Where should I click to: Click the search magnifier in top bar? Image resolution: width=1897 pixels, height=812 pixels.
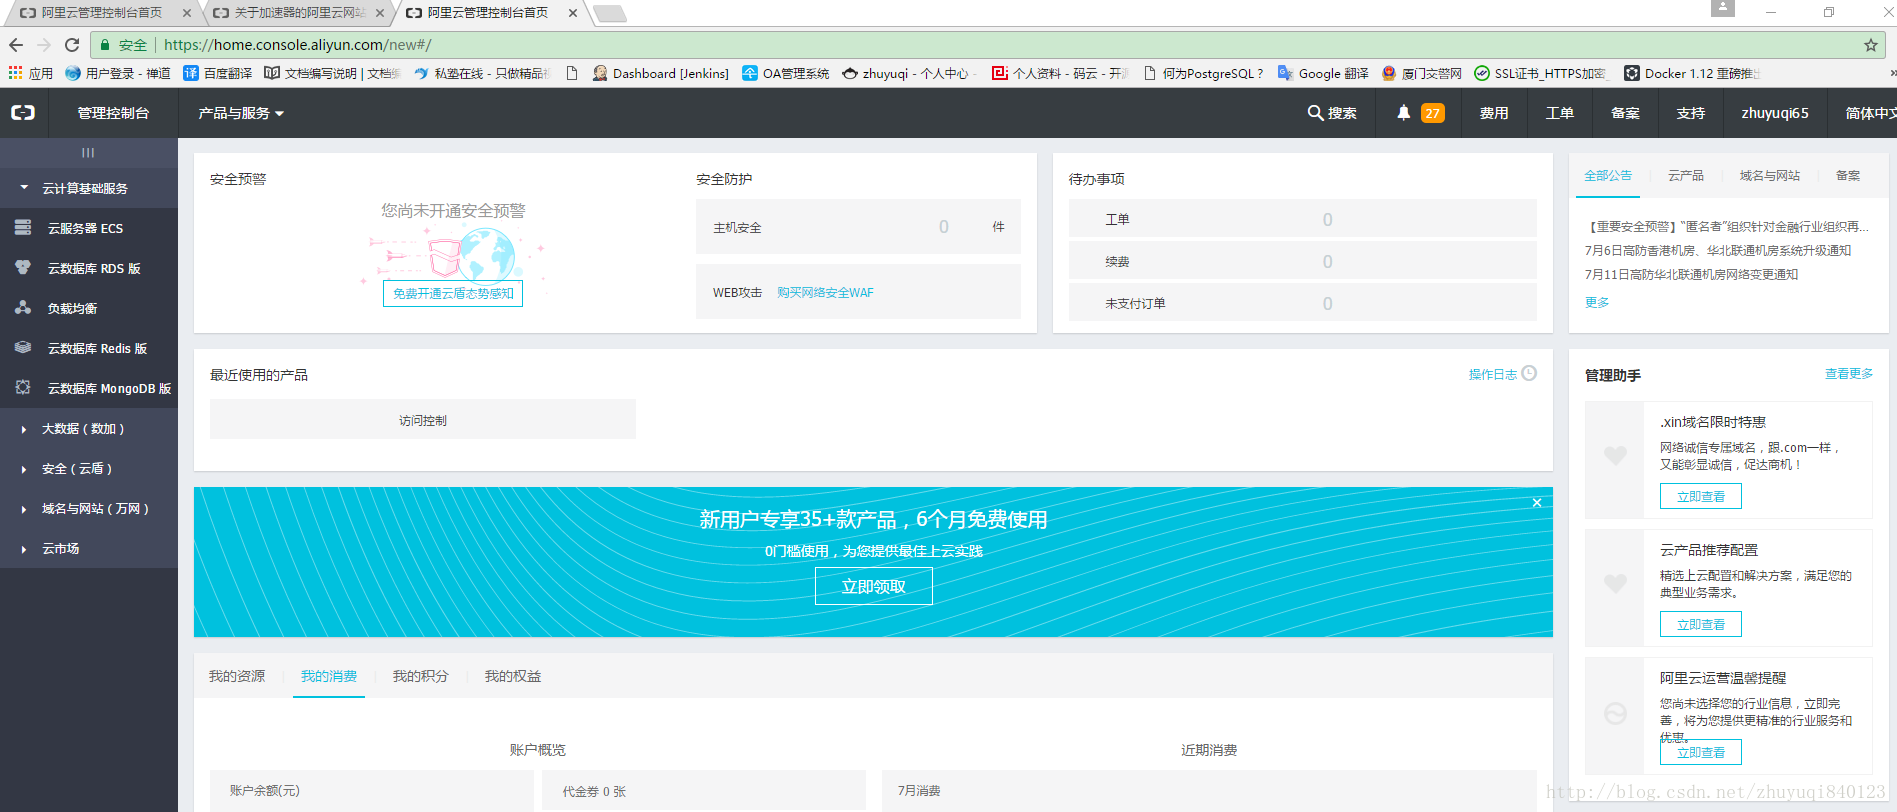click(1316, 113)
